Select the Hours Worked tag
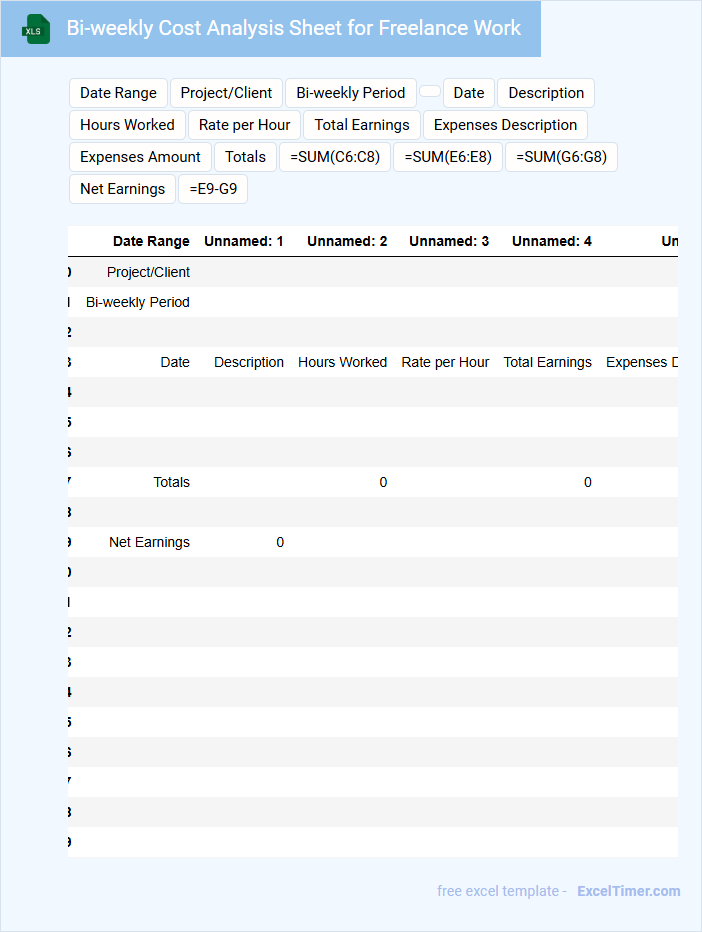 coord(127,125)
